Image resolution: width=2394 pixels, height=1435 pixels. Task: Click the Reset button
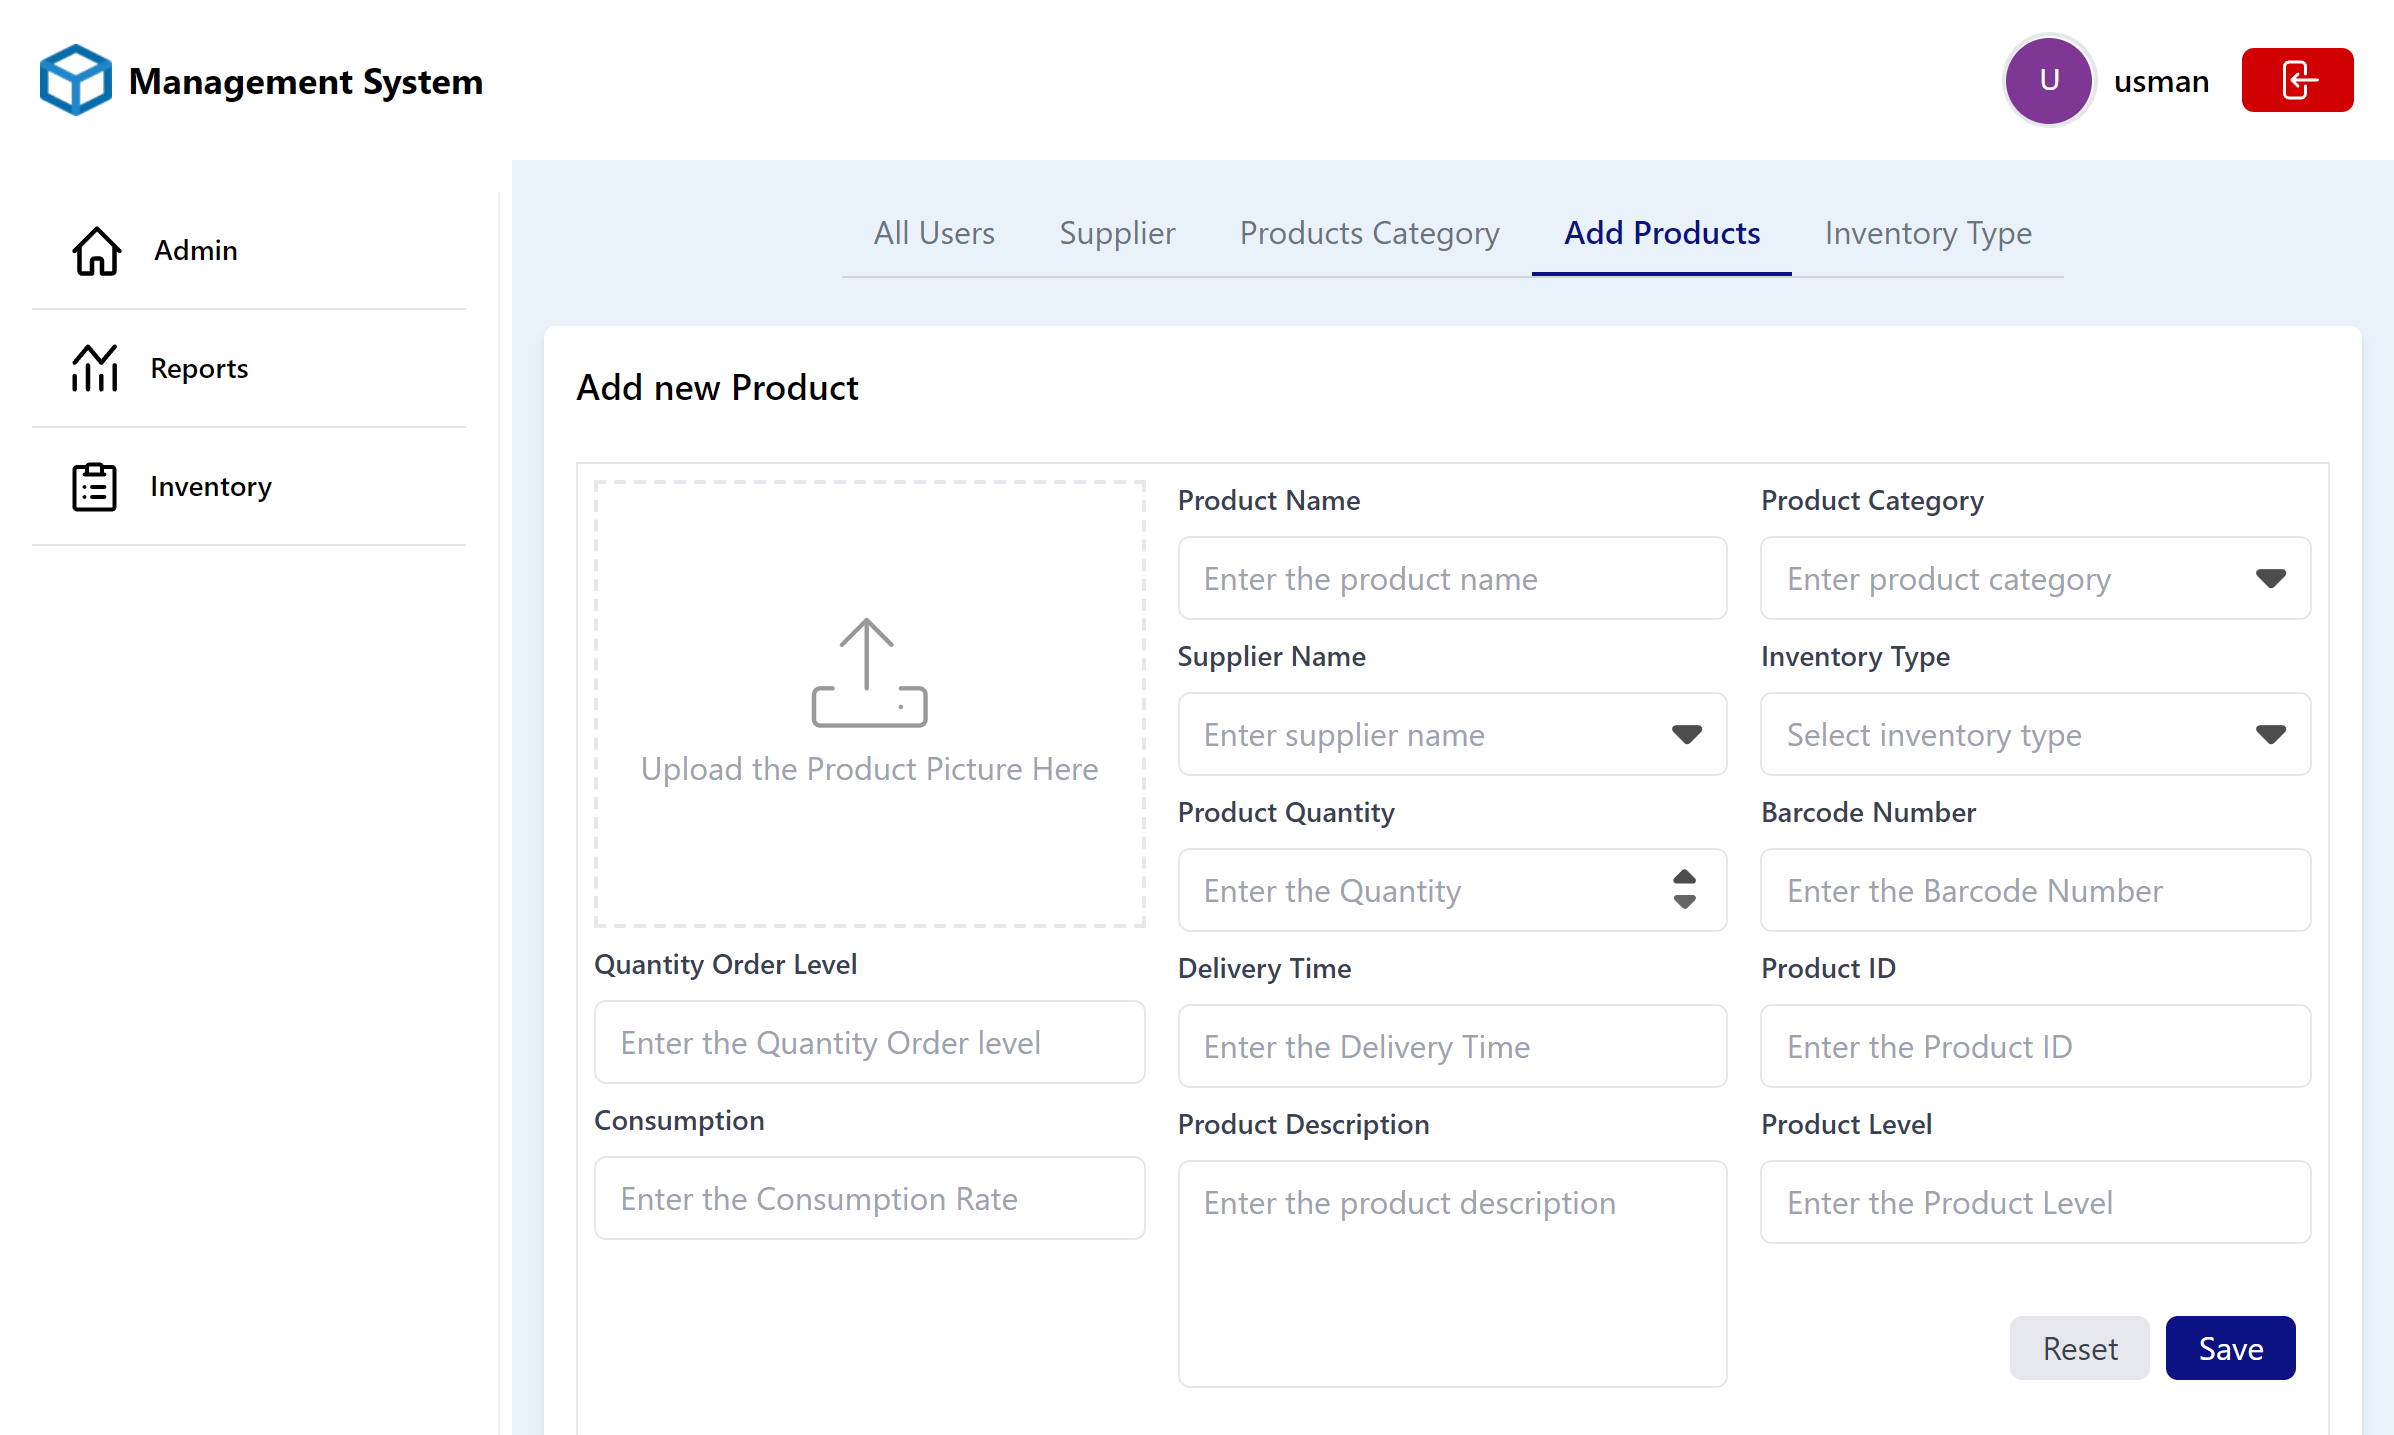point(2079,1348)
